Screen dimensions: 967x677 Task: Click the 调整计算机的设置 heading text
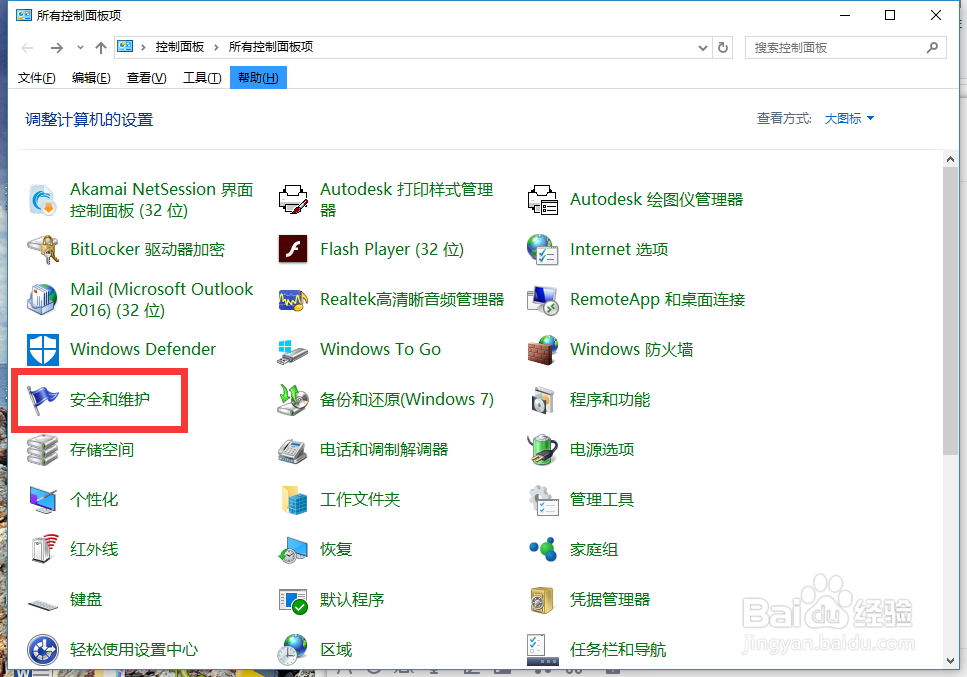click(89, 120)
